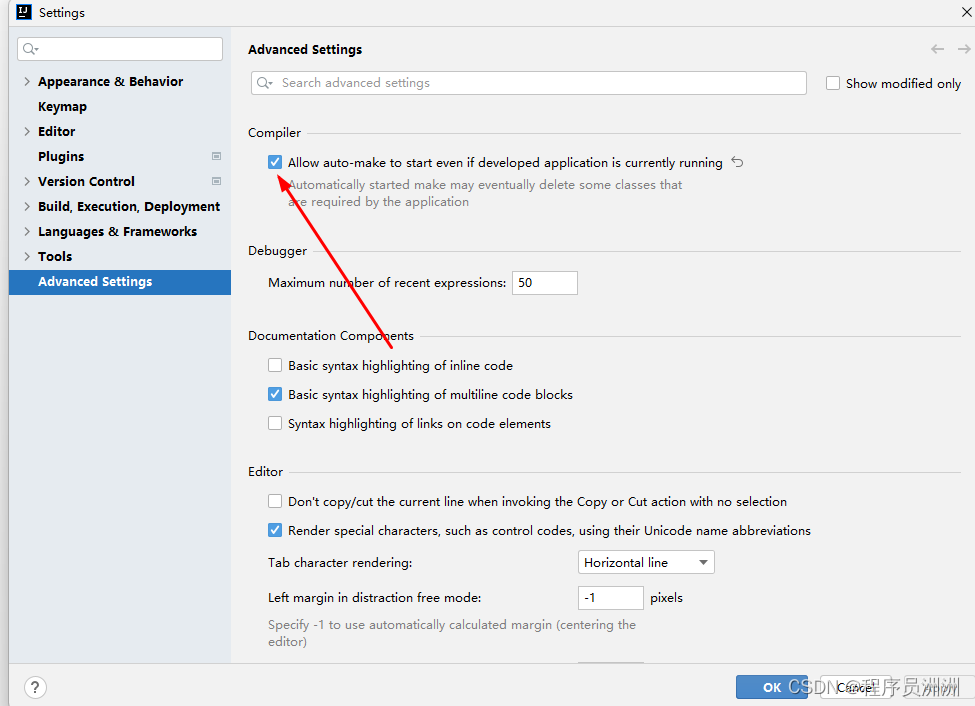Click the Version Control project-level icon
Viewport: 975px width, 706px height.
click(x=216, y=181)
